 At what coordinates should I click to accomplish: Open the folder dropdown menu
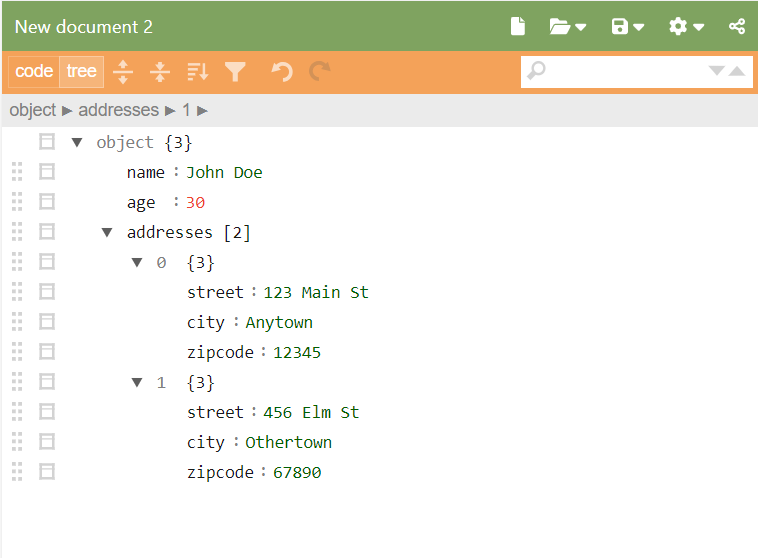click(568, 27)
